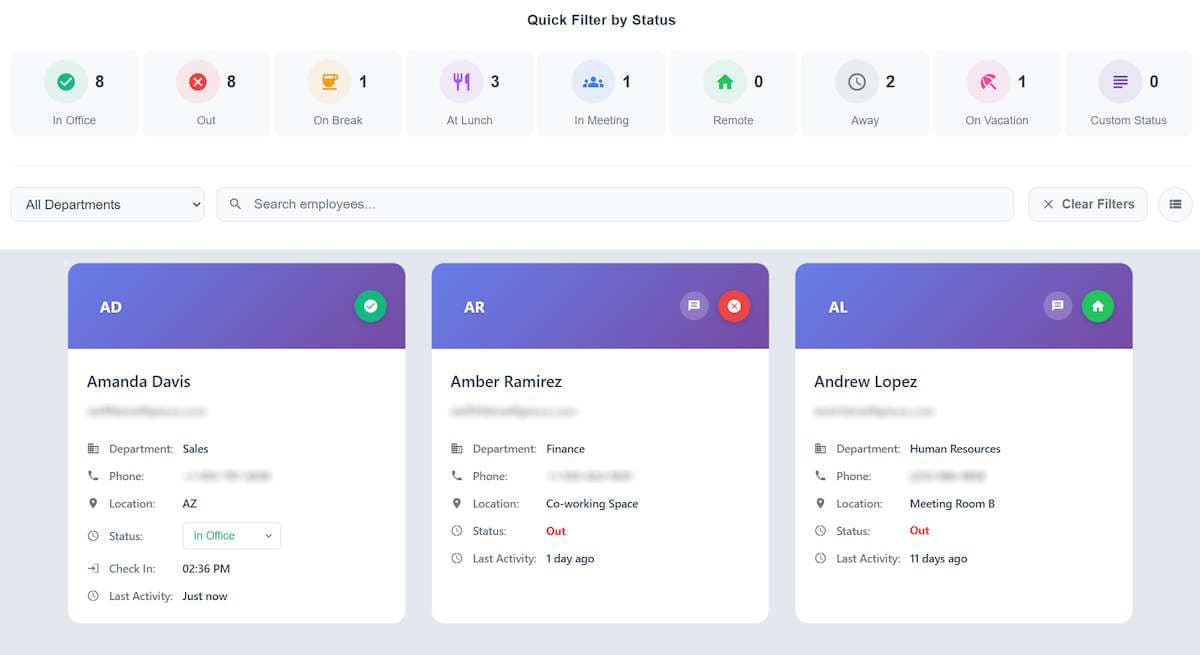This screenshot has width=1200, height=655.
Task: Open Amanda Davis's employee card name
Action: click(x=139, y=381)
